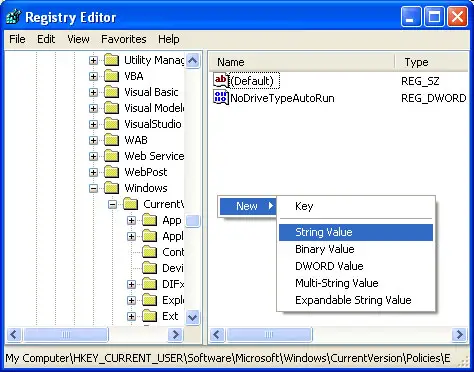Click the status bar registry path
The width and height of the screenshot is (474, 372).
[x=228, y=358]
